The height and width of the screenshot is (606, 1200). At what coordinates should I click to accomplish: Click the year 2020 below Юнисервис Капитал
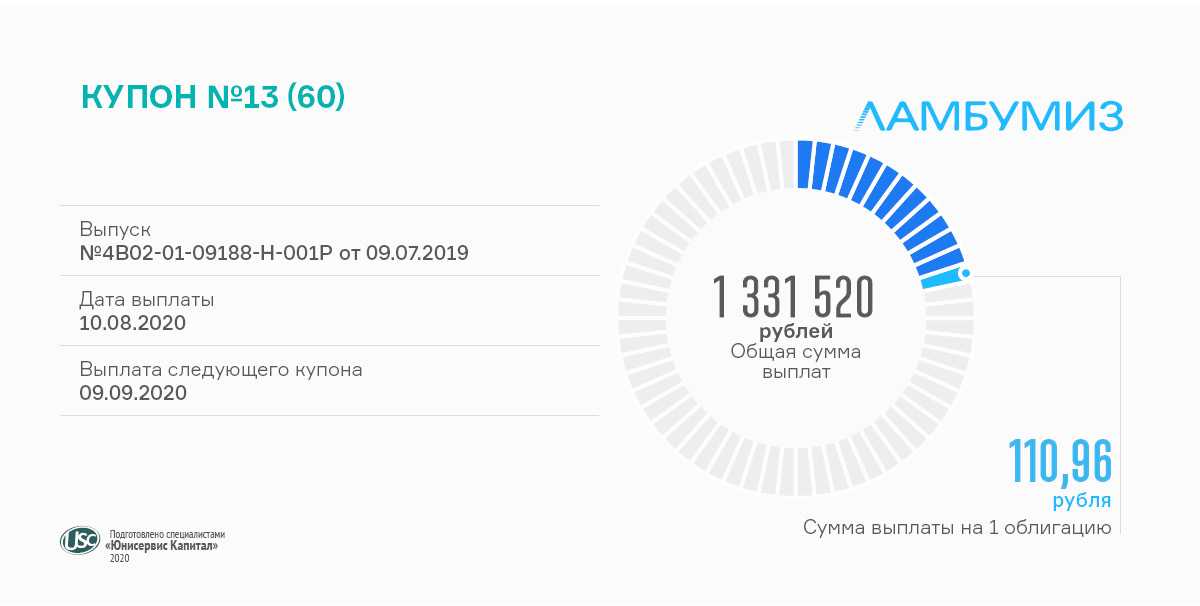(x=119, y=558)
